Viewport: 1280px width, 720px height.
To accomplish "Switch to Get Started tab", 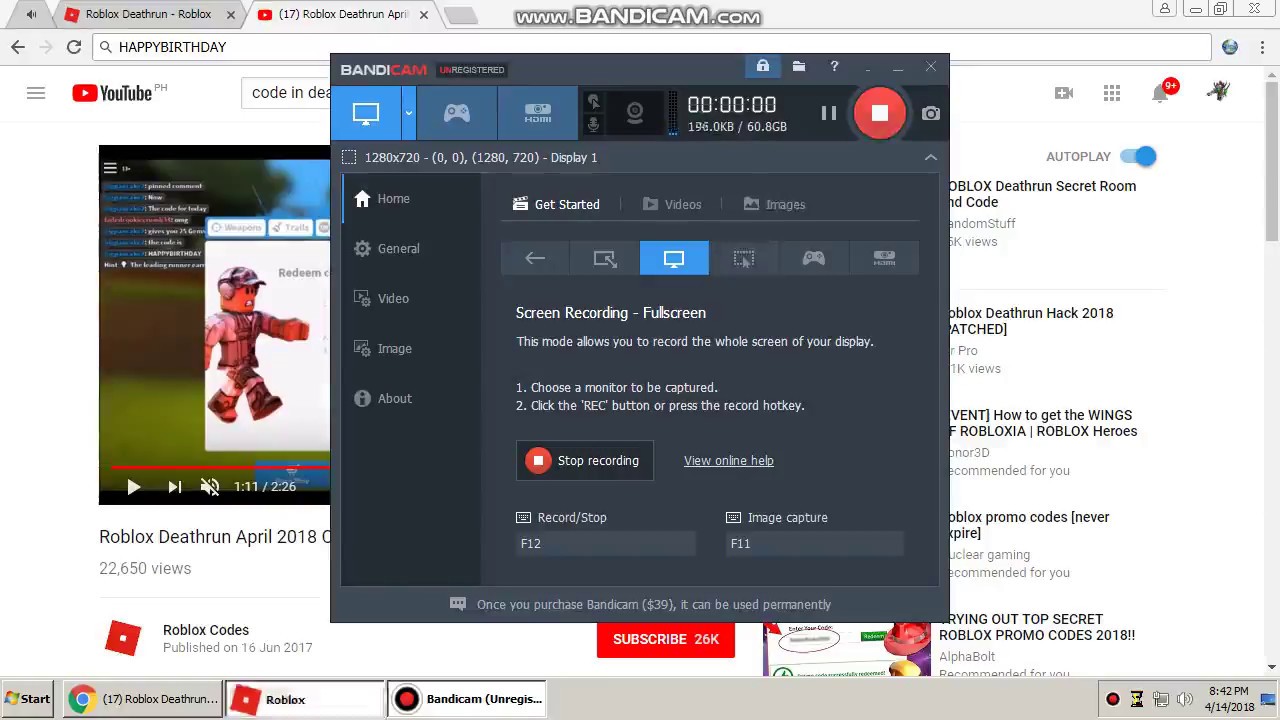I will click(556, 204).
